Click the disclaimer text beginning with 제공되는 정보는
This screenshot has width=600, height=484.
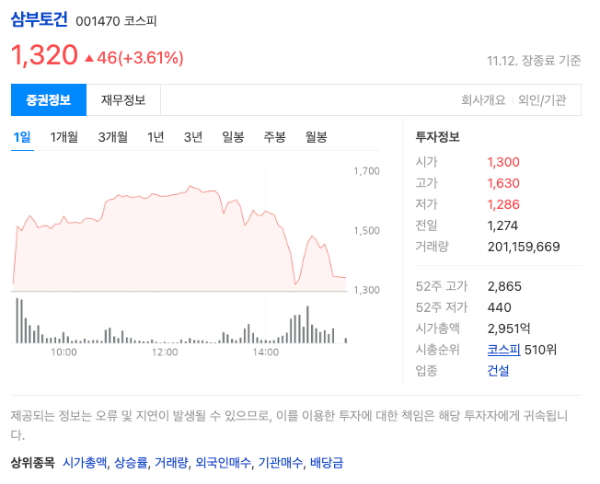pyautogui.click(x=289, y=425)
